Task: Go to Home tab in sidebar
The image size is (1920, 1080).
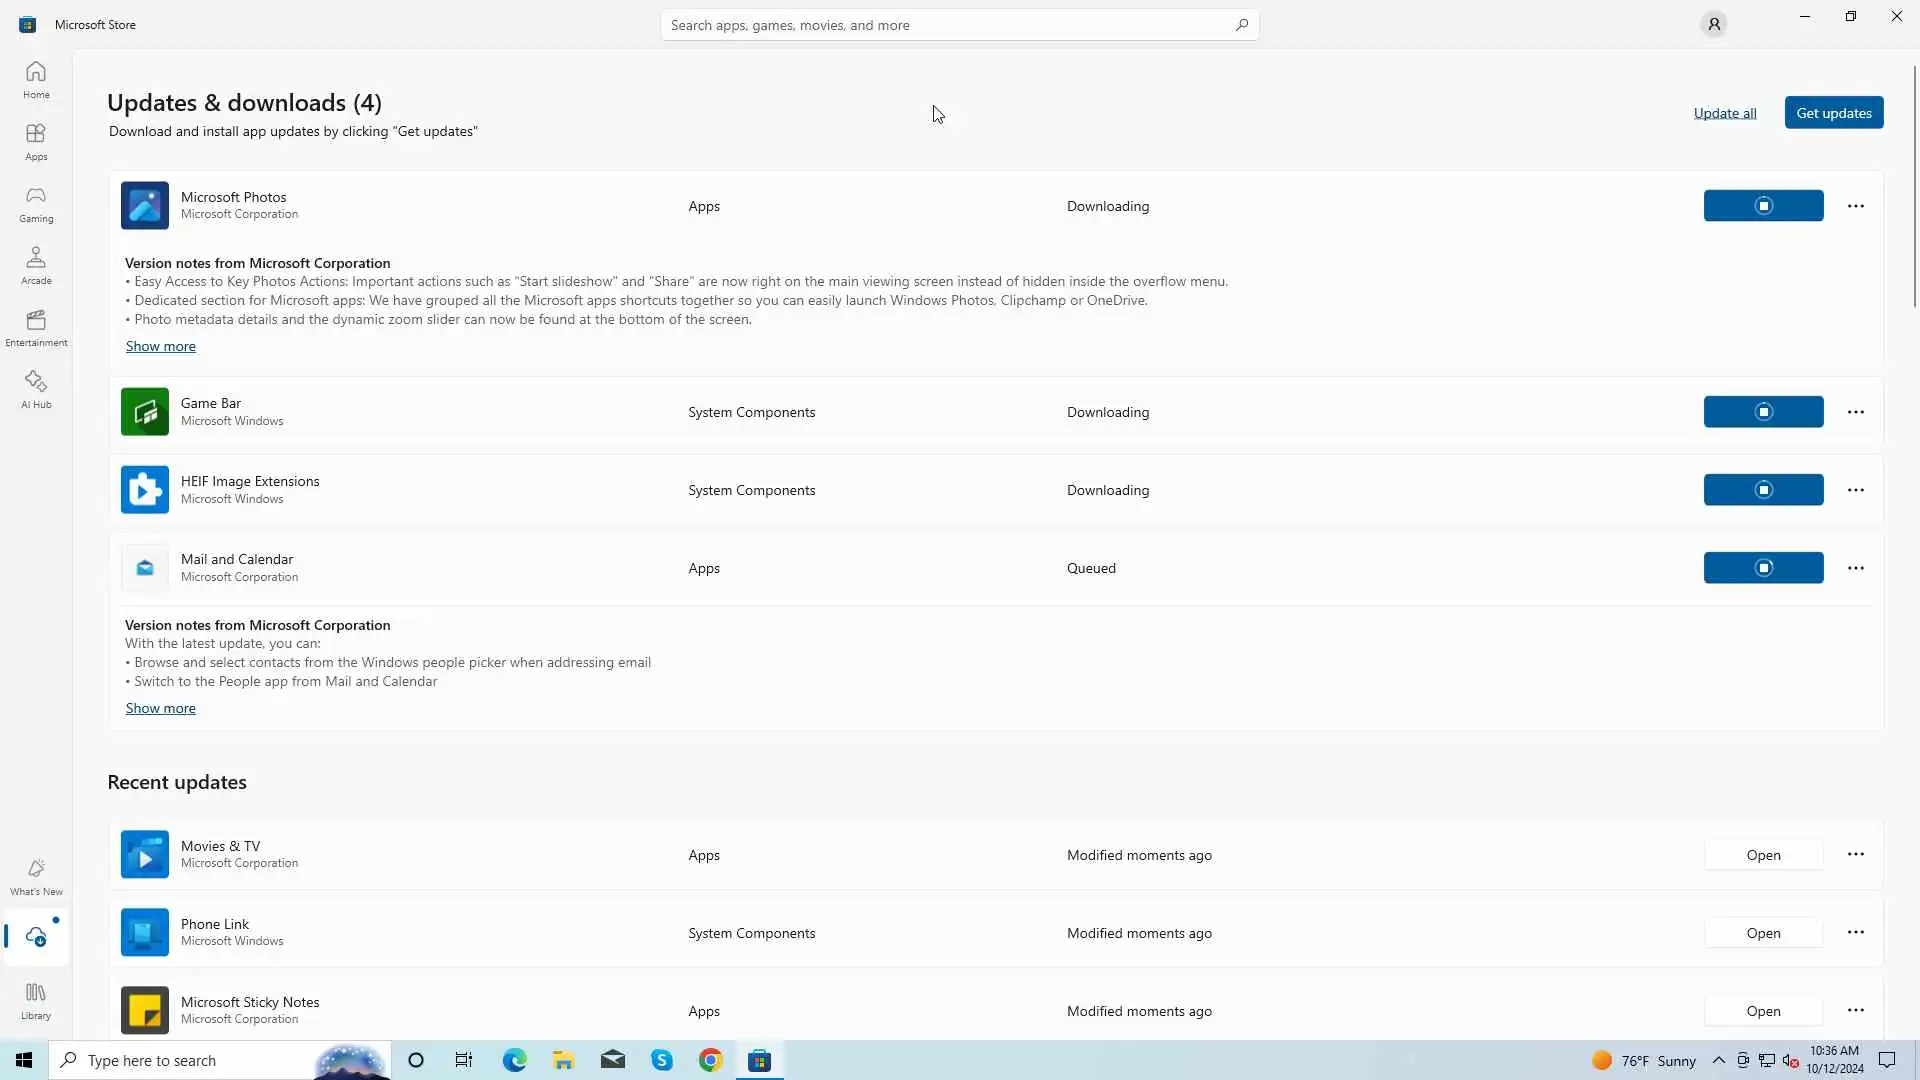Action: tap(36, 80)
